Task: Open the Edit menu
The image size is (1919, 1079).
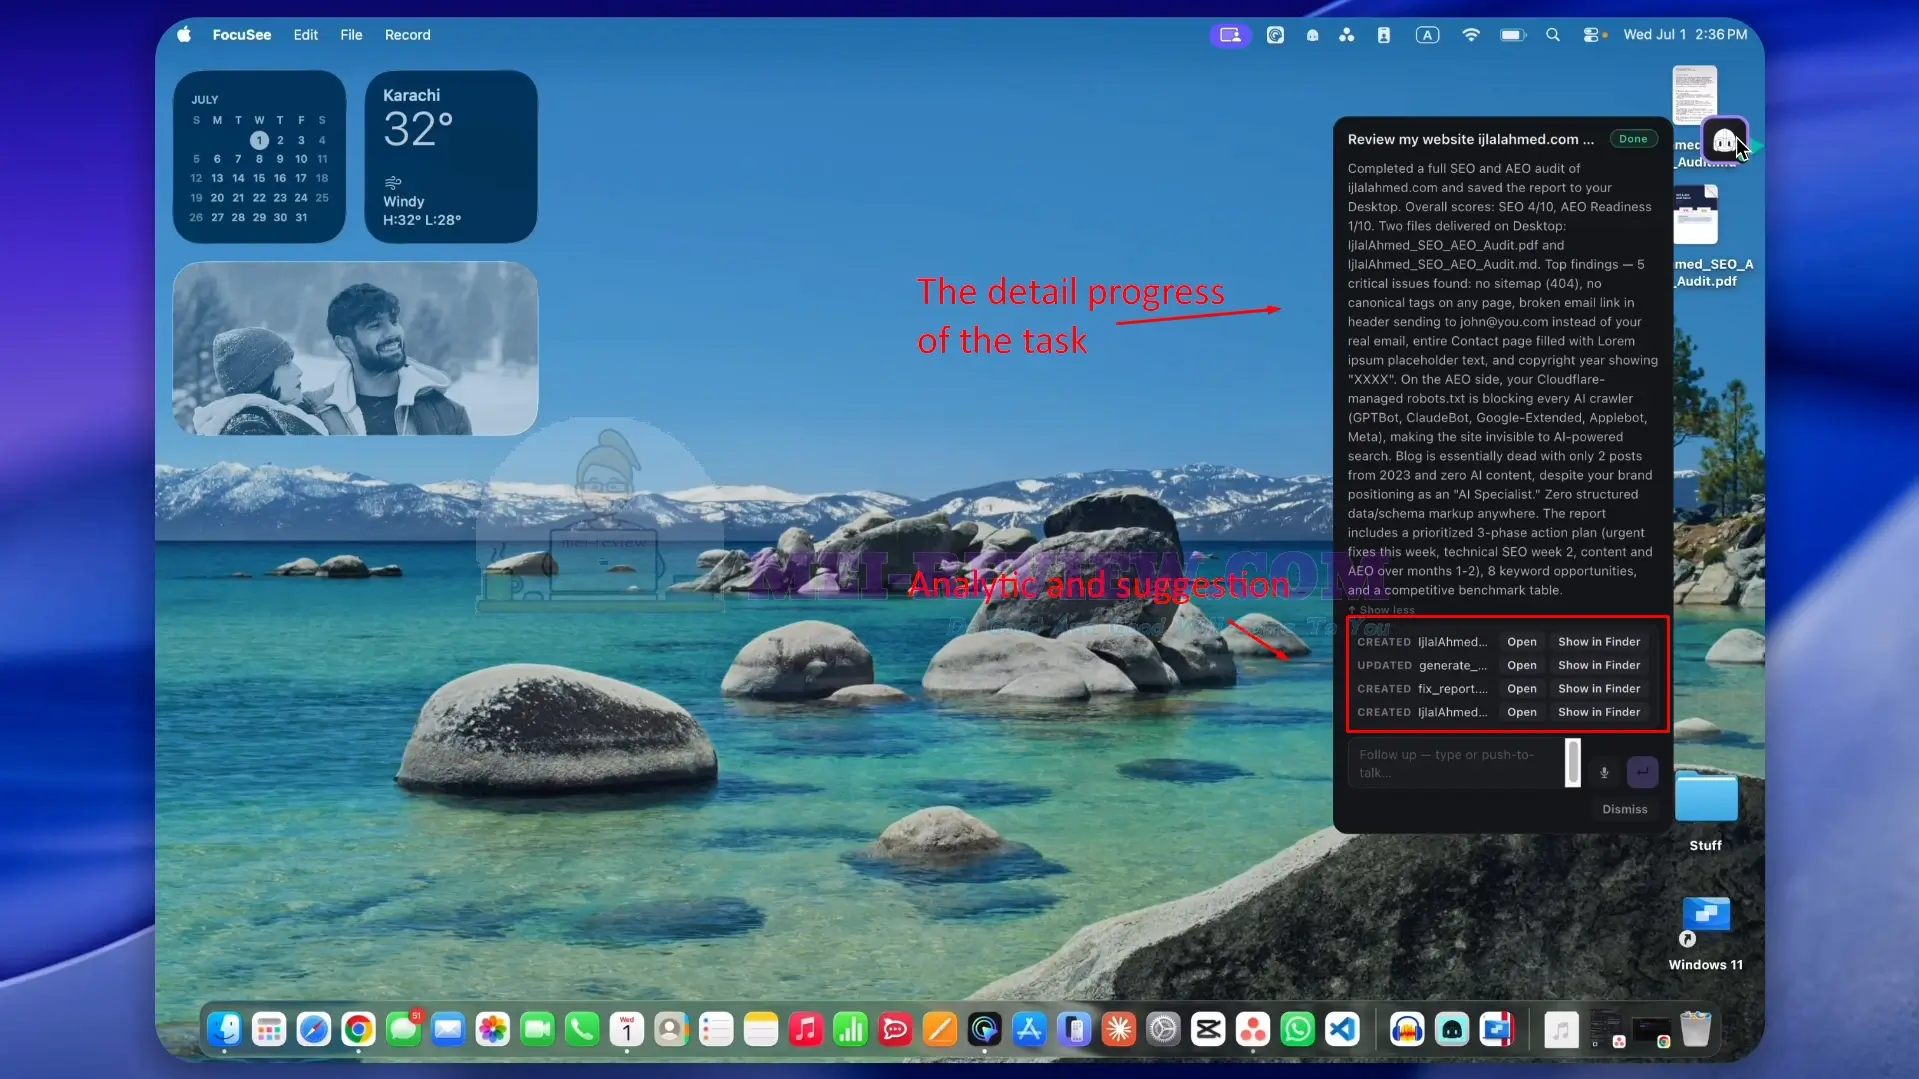Action: (305, 35)
